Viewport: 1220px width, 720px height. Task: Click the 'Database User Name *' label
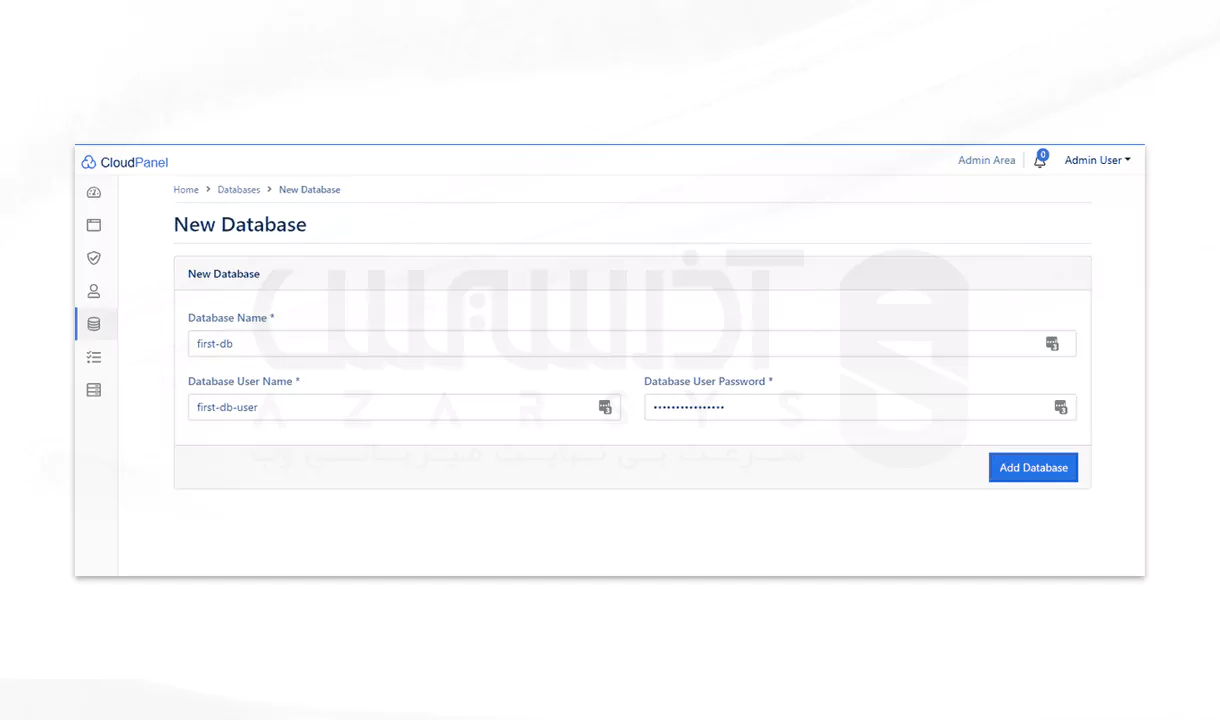[x=244, y=381]
